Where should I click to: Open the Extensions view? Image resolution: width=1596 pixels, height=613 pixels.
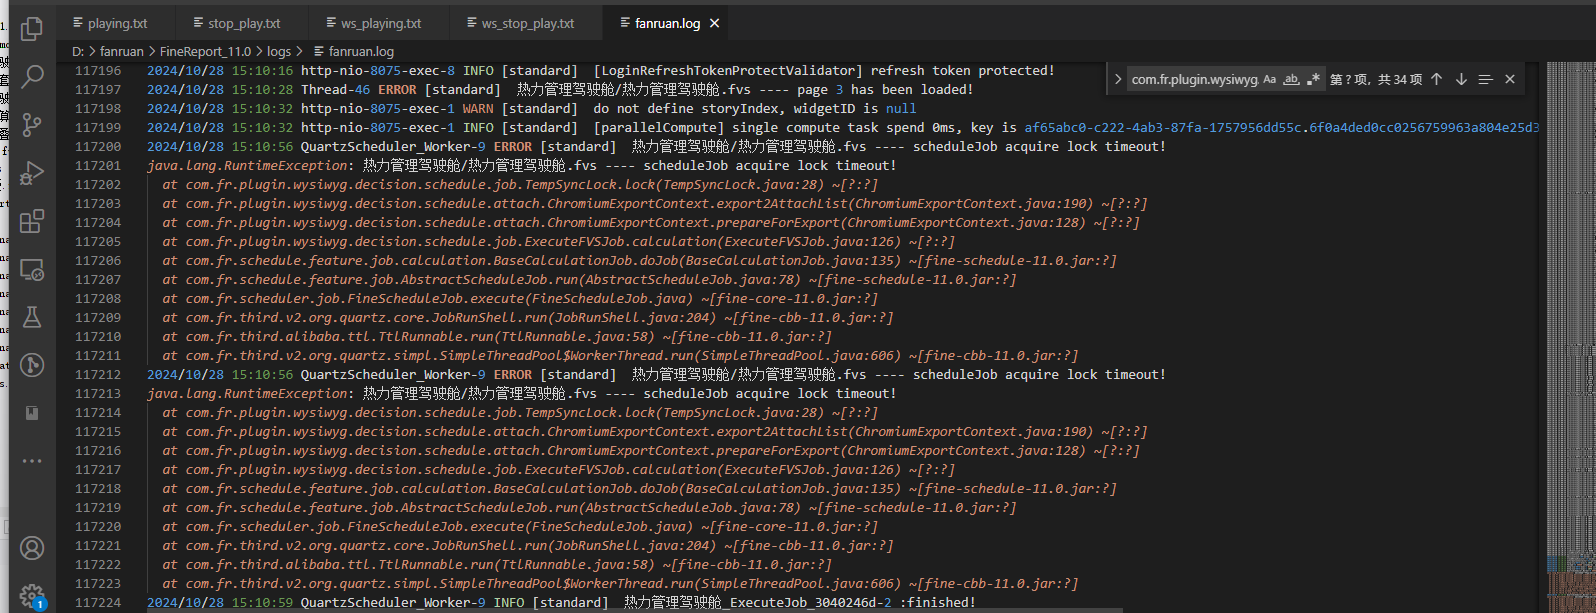32,220
